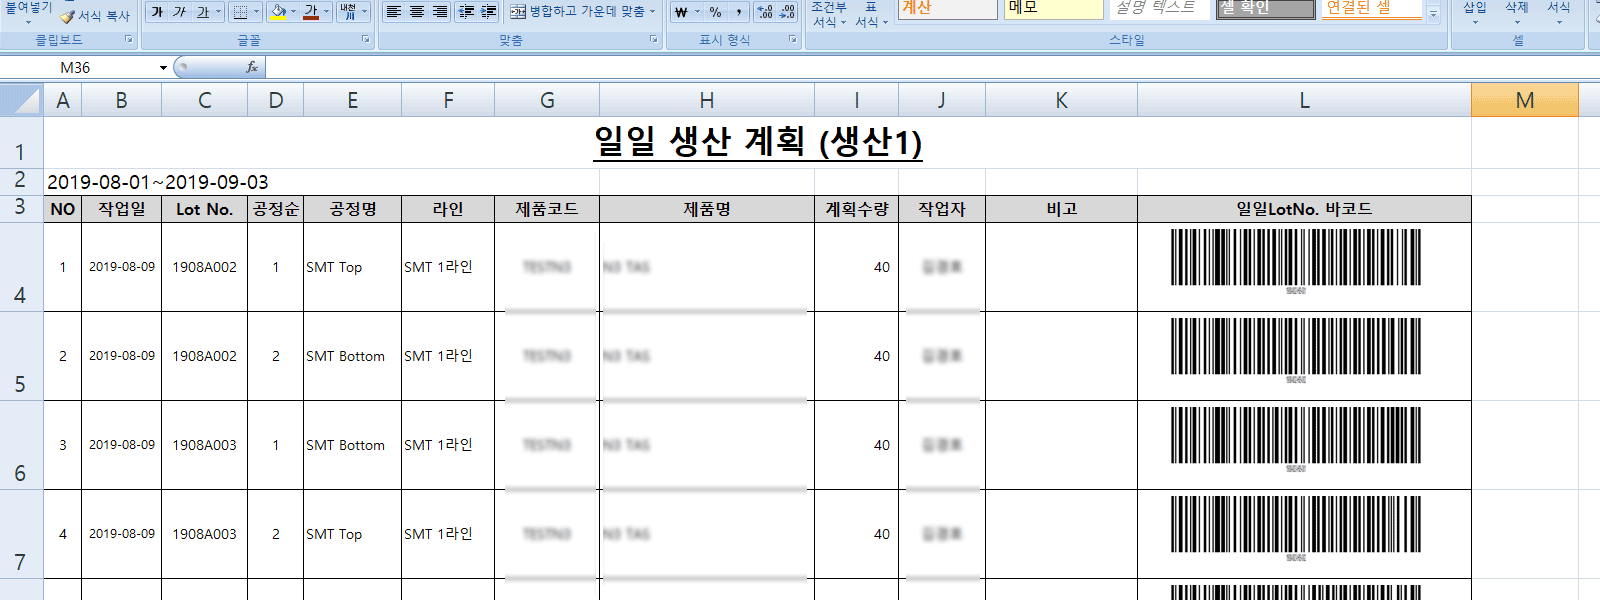Open the 삽입 insert cells menu

click(1475, 12)
